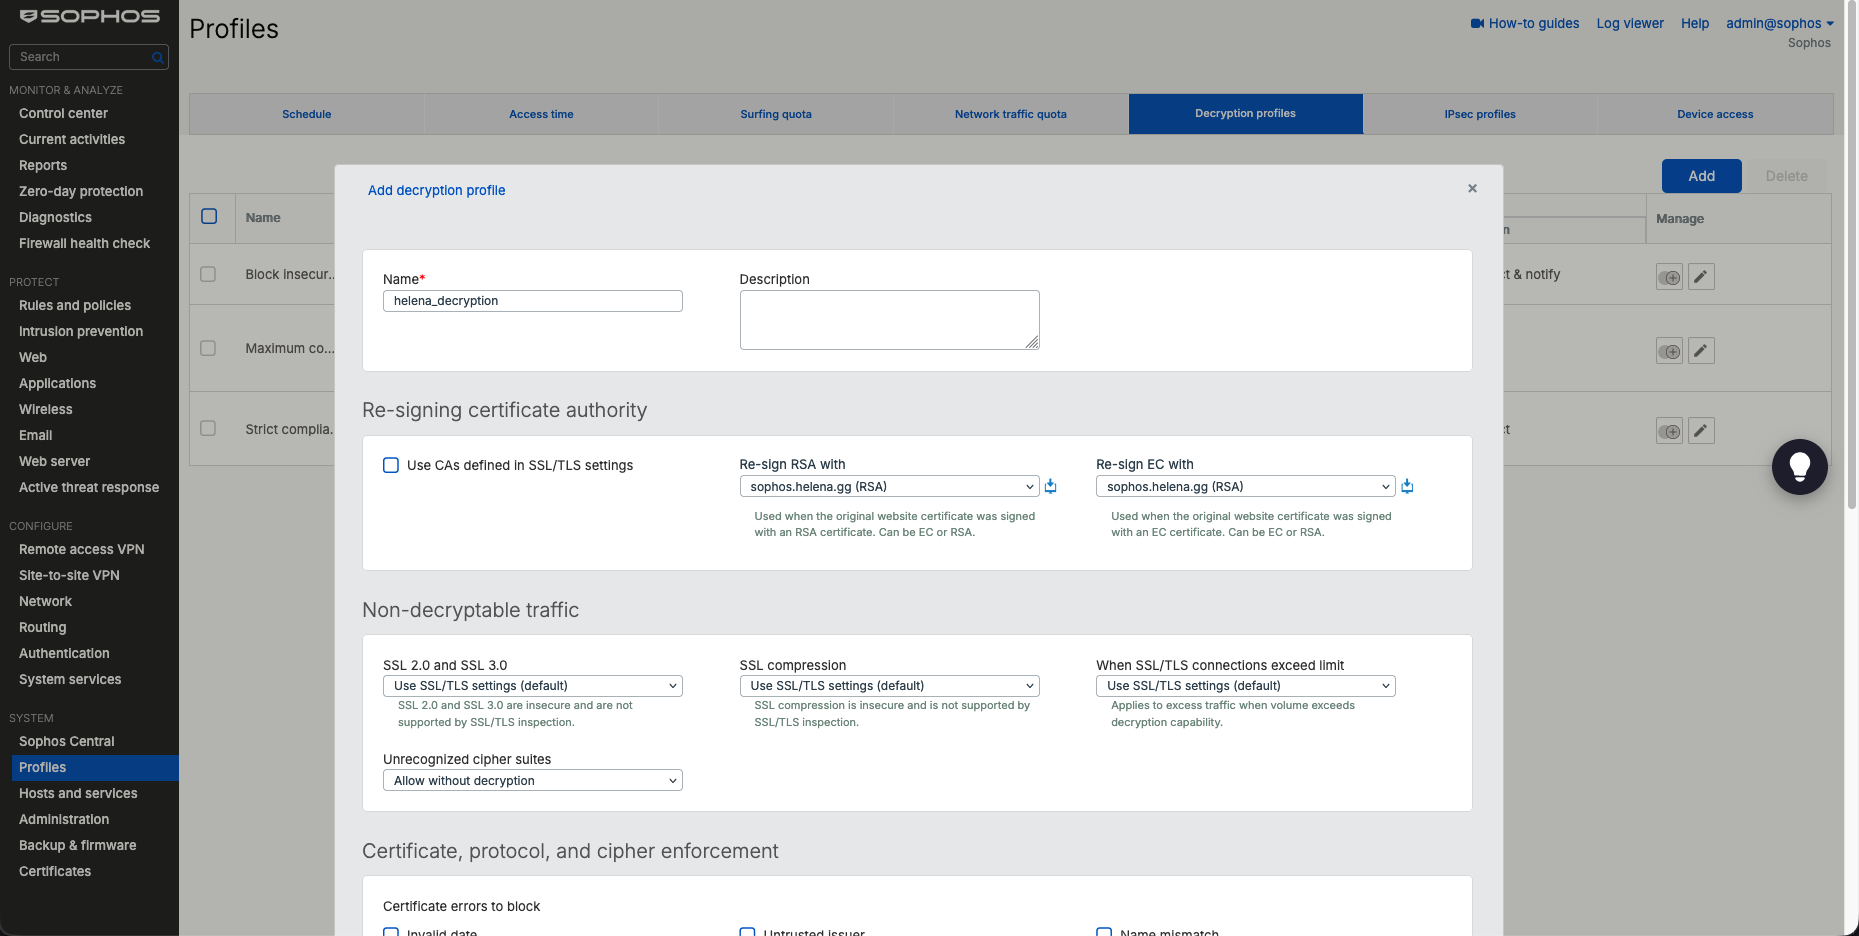Click into the Description text area
Viewport: 1859px width, 936px height.
[x=889, y=320]
